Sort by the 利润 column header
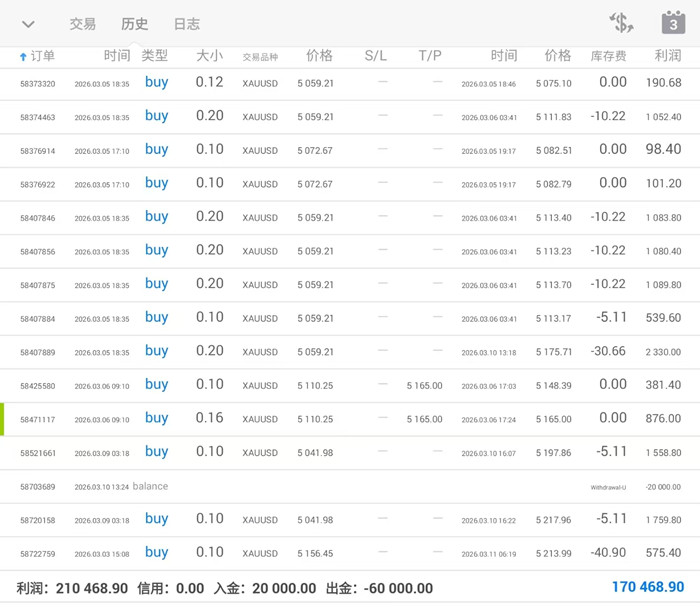This screenshot has width=700, height=616. (667, 56)
